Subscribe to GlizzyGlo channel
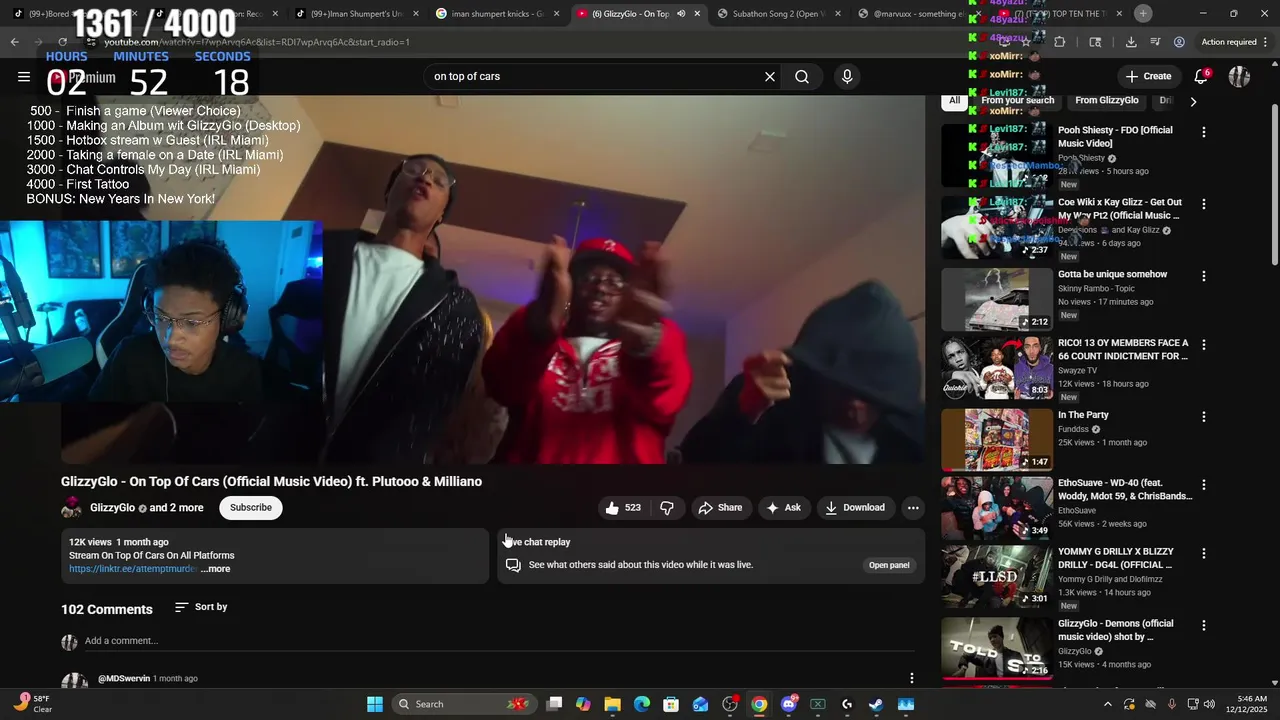1280x720 pixels. point(251,508)
